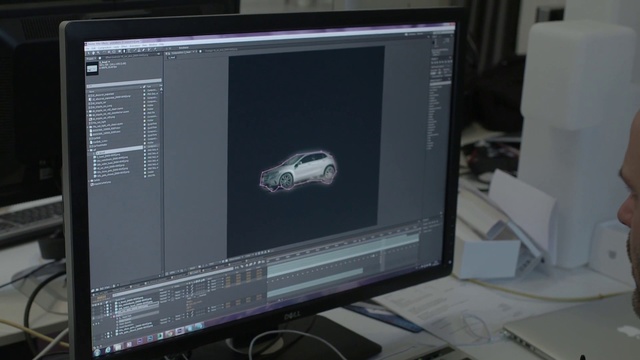Select the highlighted 5_final item in Project list
Screen dimensions: 640x360
pyautogui.click(x=118, y=150)
